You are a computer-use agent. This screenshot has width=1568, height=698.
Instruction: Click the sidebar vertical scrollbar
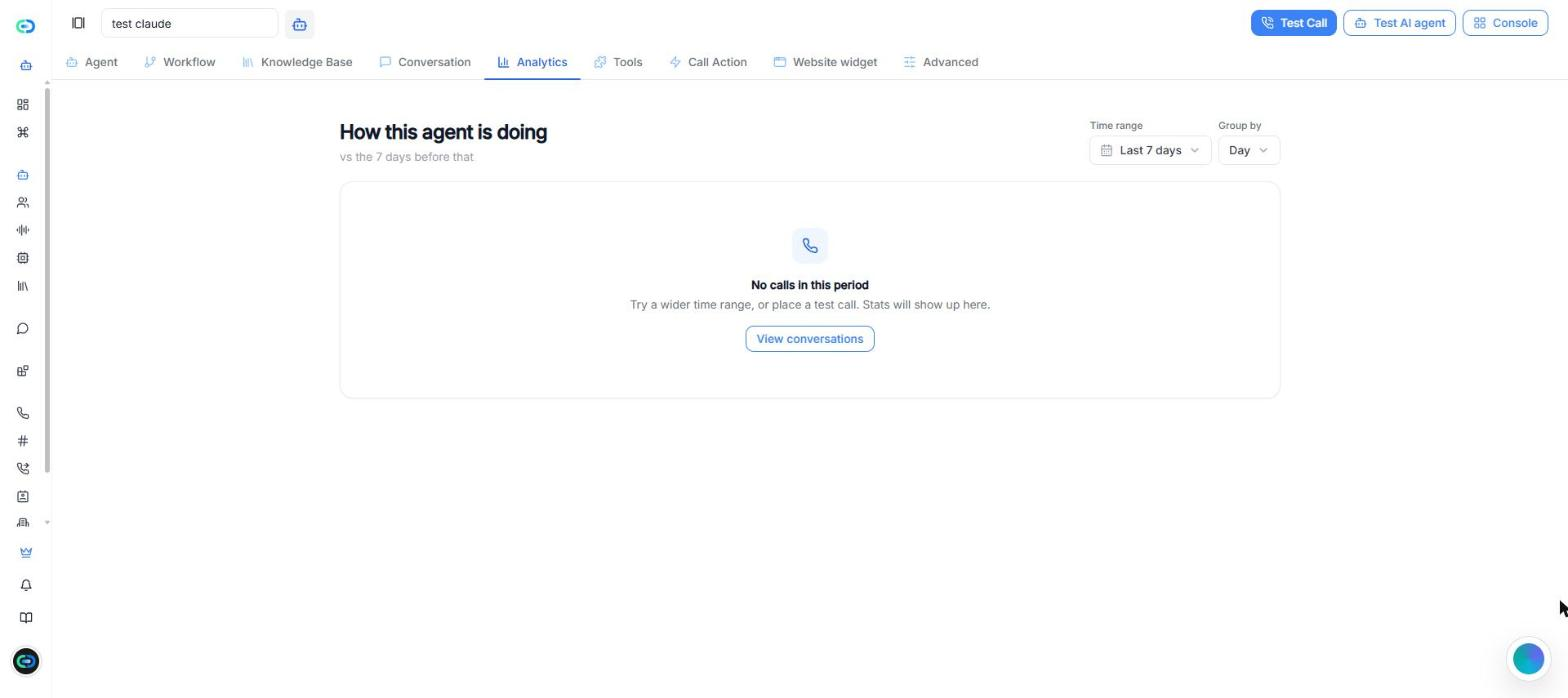(x=47, y=280)
